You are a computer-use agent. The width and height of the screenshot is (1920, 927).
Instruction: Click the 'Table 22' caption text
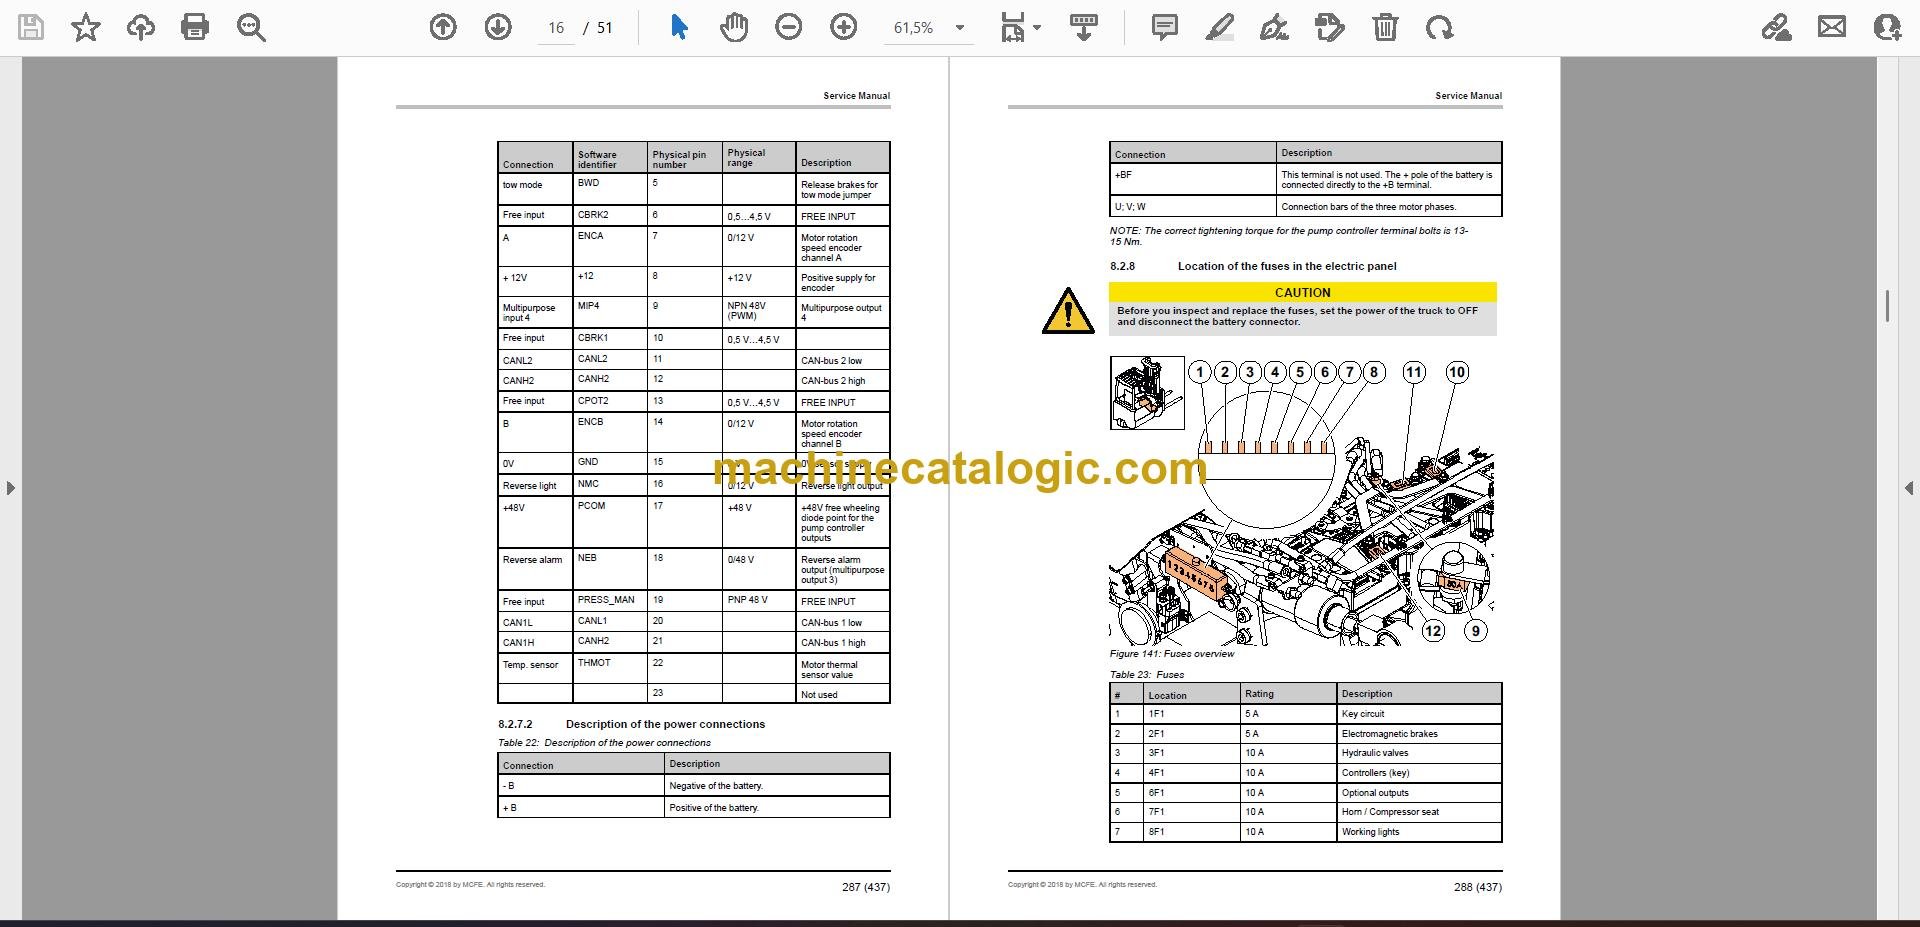click(x=604, y=743)
